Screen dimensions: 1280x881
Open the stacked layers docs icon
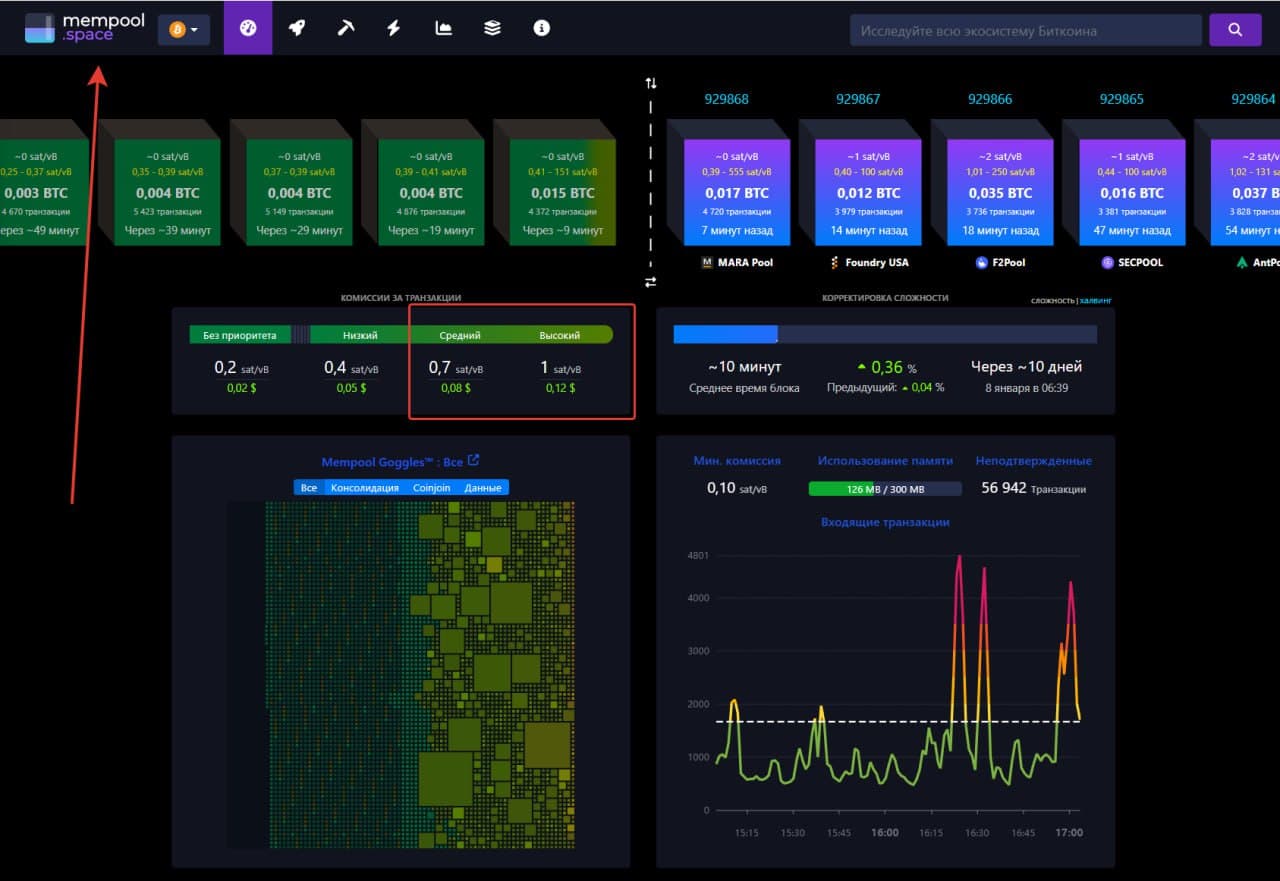492,29
